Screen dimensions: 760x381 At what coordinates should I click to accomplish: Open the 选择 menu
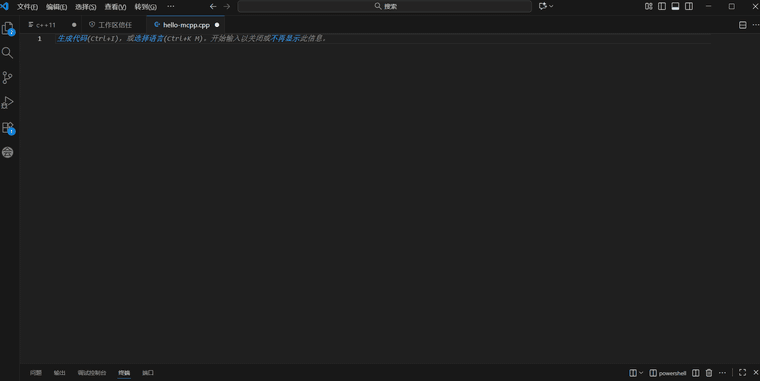coord(85,7)
